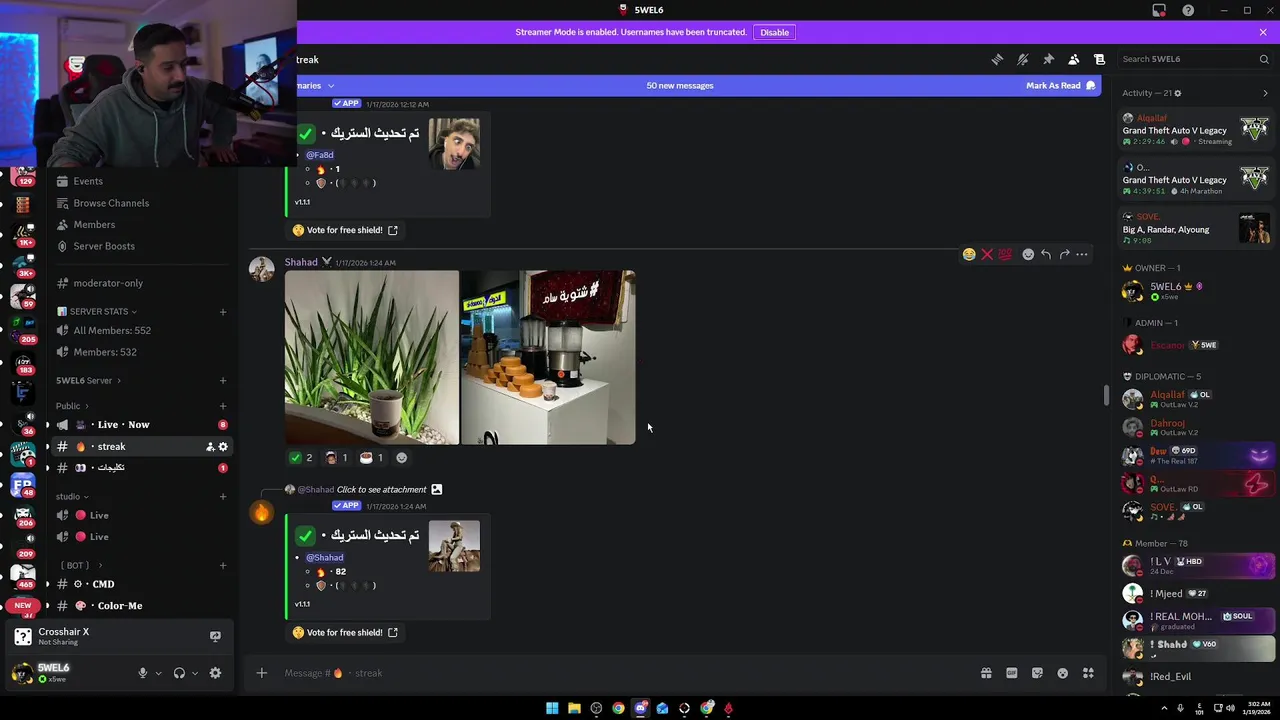
Task: Toggle the member list icon
Action: point(1073,59)
